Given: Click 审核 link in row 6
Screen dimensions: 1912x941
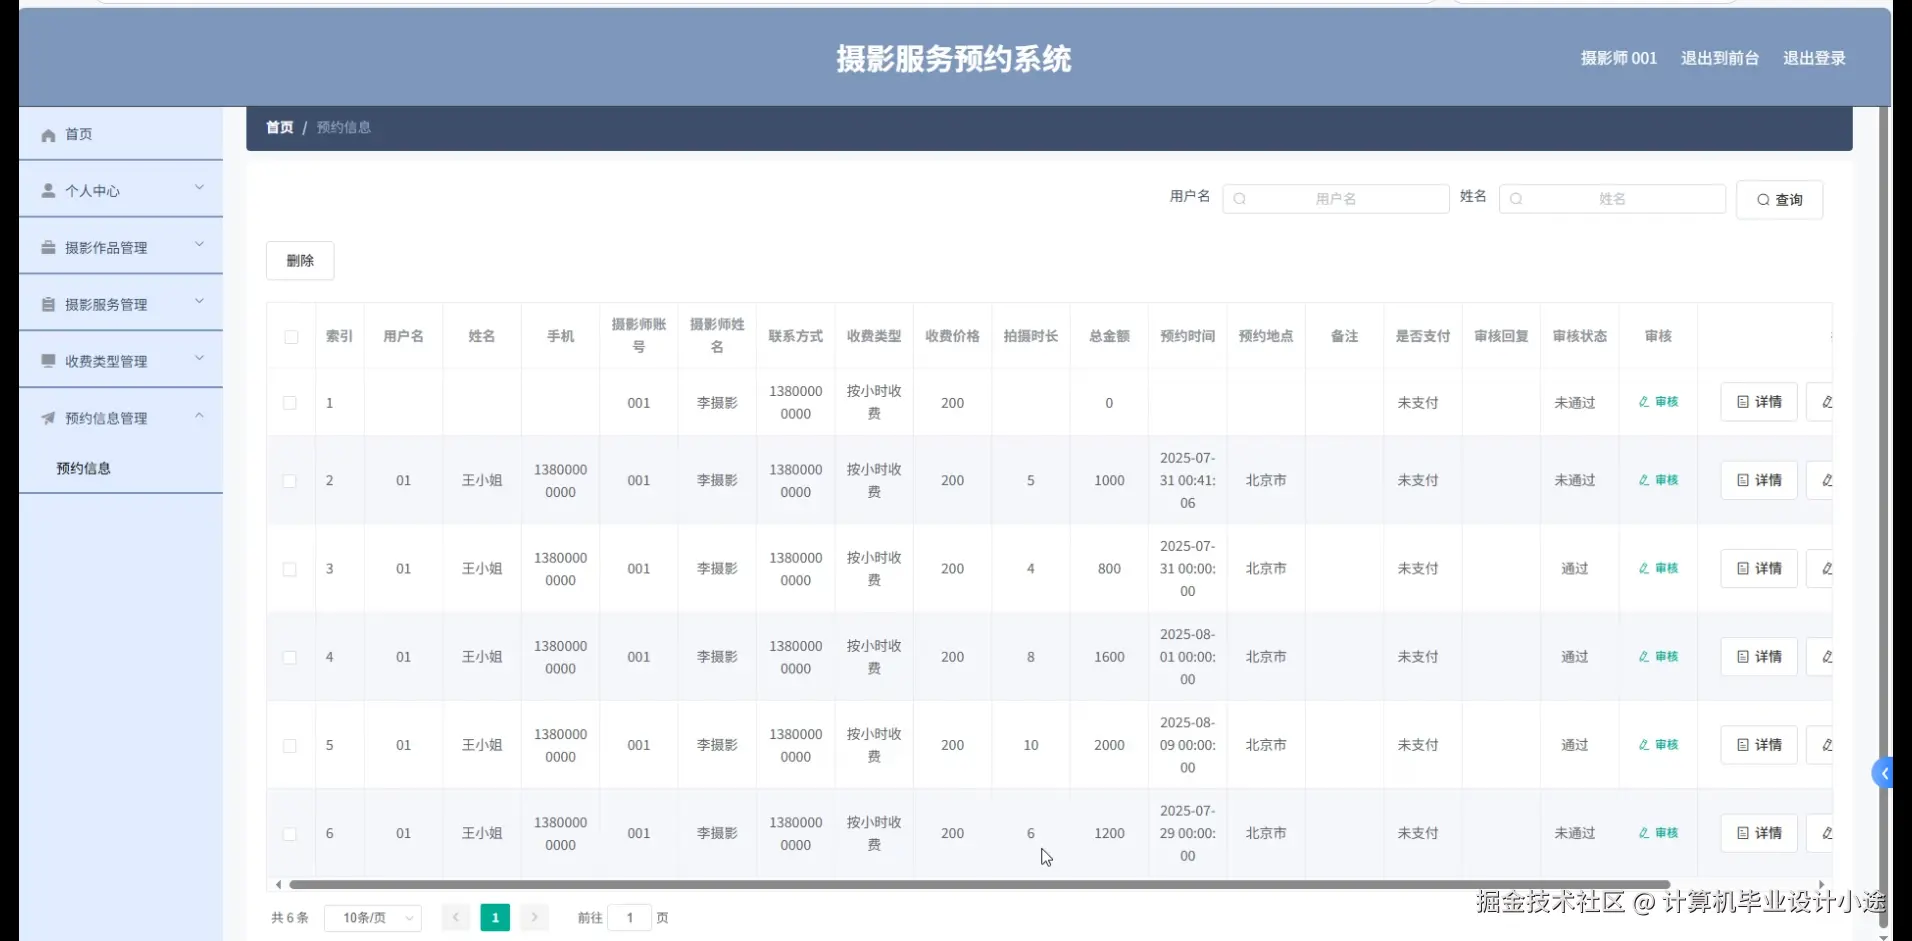Looking at the screenshot, I should click(x=1659, y=833).
